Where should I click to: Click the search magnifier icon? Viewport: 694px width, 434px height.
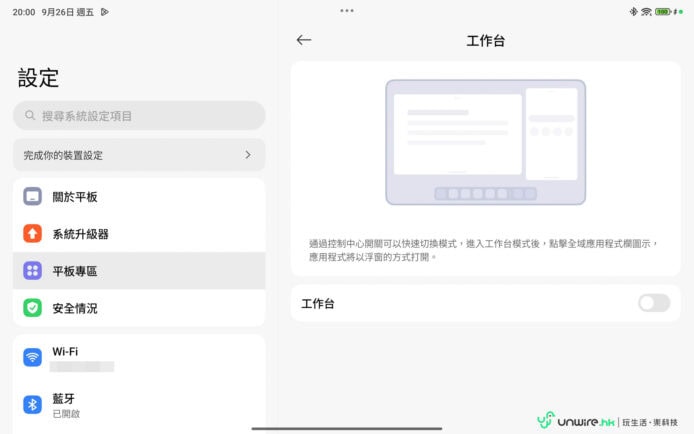pyautogui.click(x=30, y=116)
